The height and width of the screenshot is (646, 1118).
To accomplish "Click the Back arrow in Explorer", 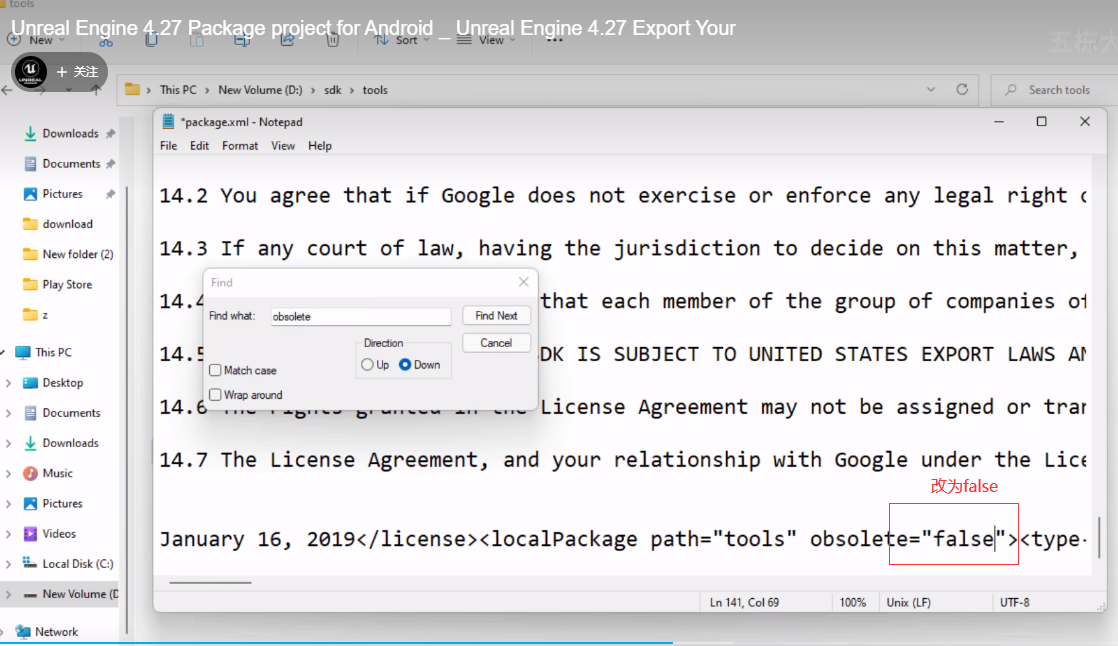I will [7, 91].
